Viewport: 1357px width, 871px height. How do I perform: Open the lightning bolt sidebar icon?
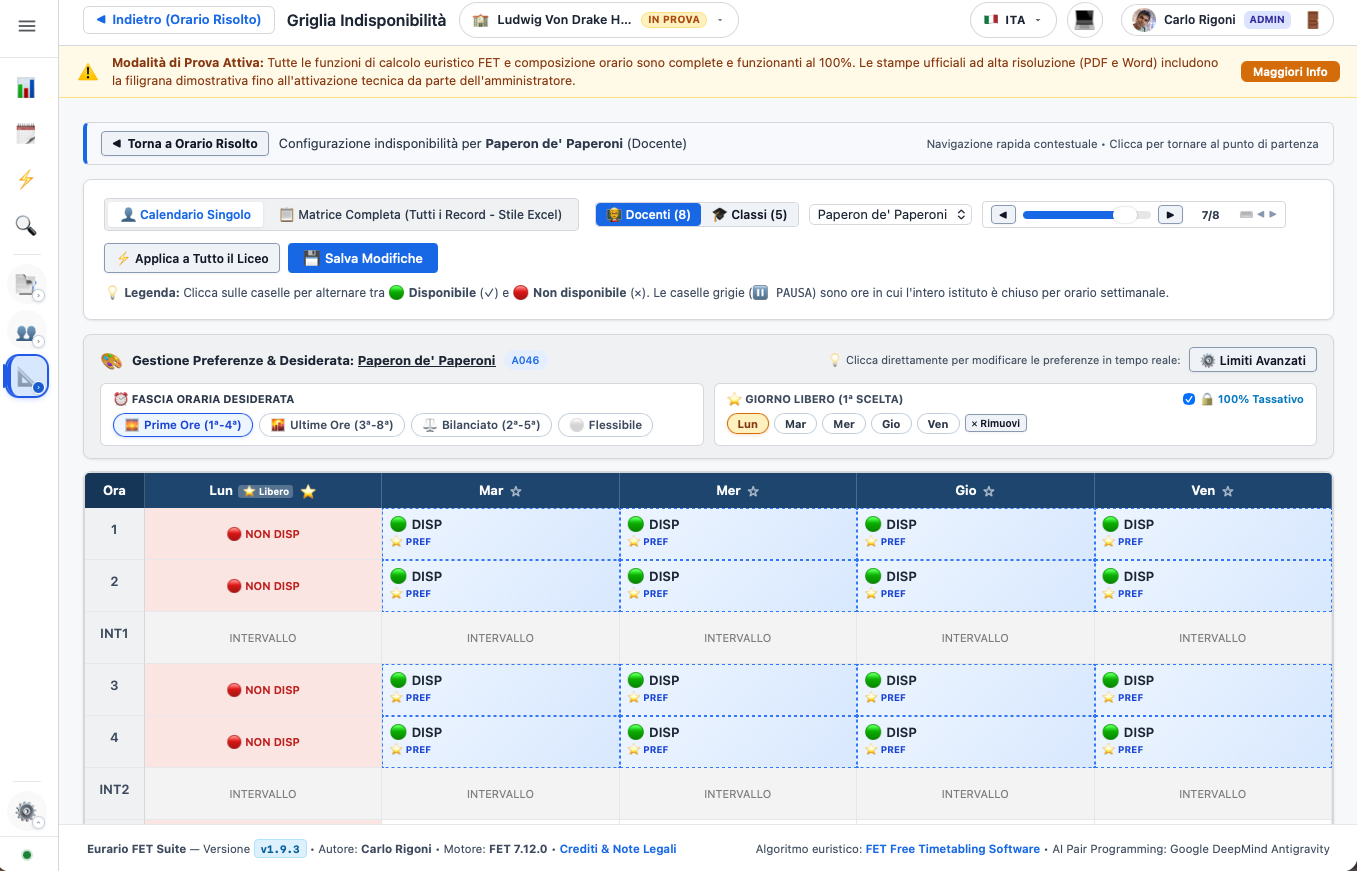coord(27,180)
